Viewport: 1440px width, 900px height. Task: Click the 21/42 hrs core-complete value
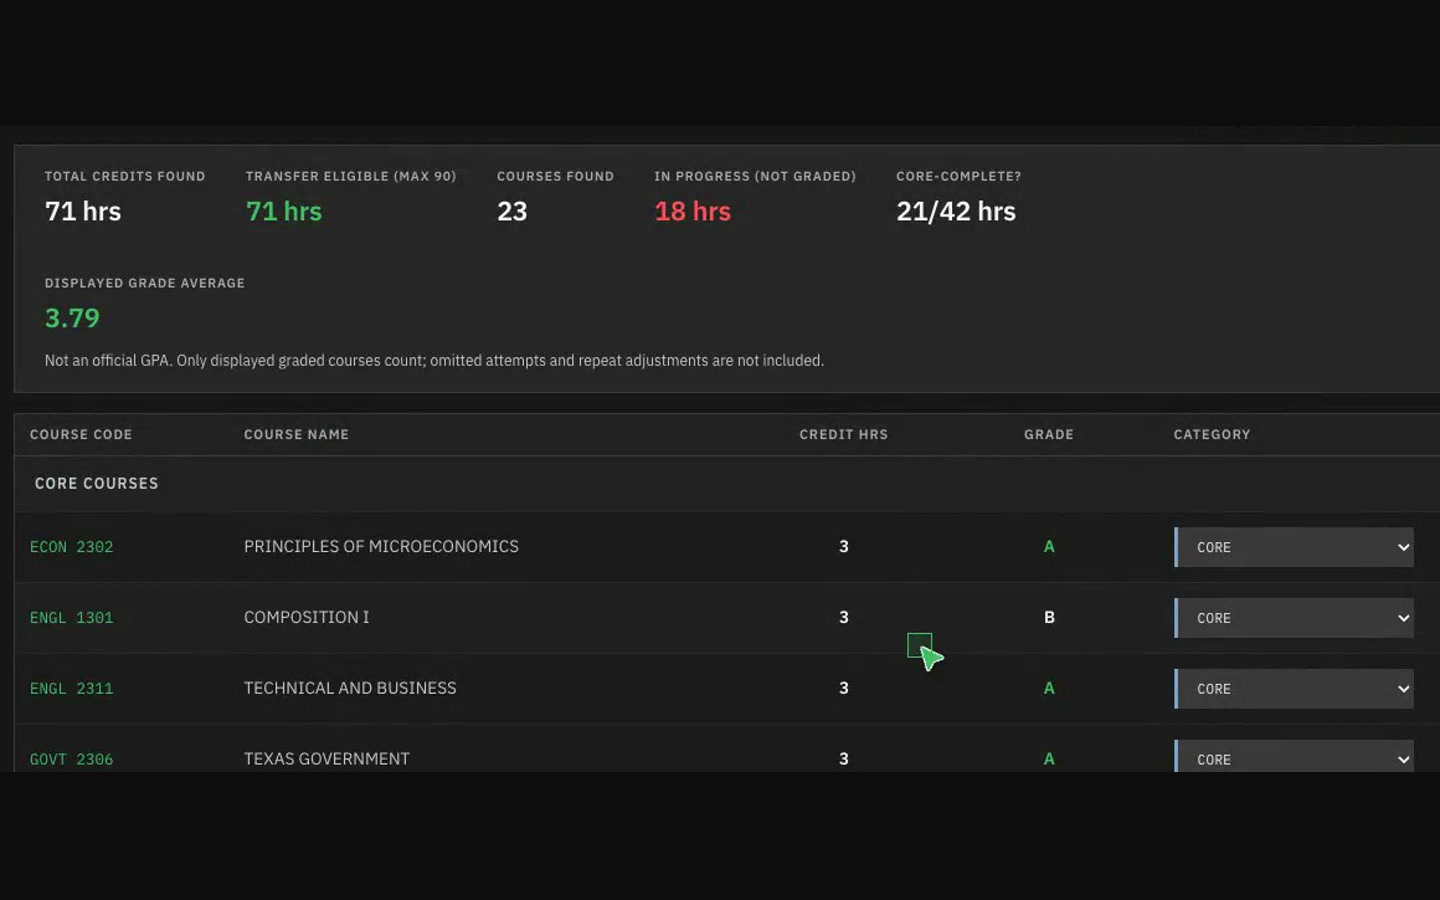point(956,211)
